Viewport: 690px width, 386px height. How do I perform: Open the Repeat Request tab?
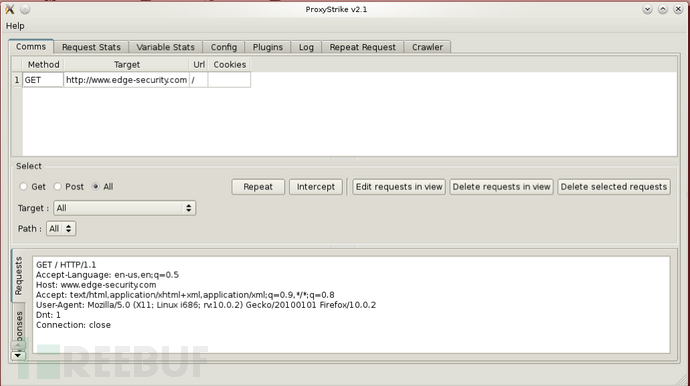coord(363,47)
